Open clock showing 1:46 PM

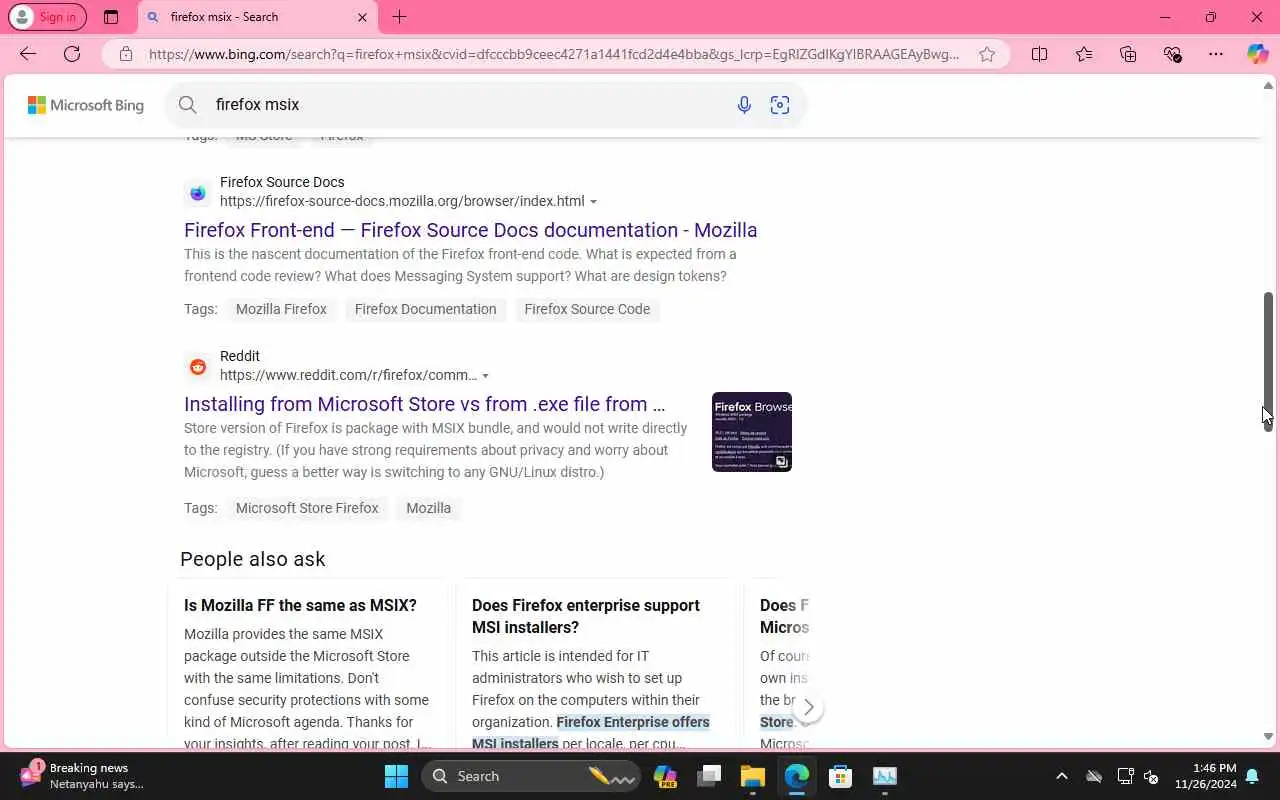(x=1206, y=776)
